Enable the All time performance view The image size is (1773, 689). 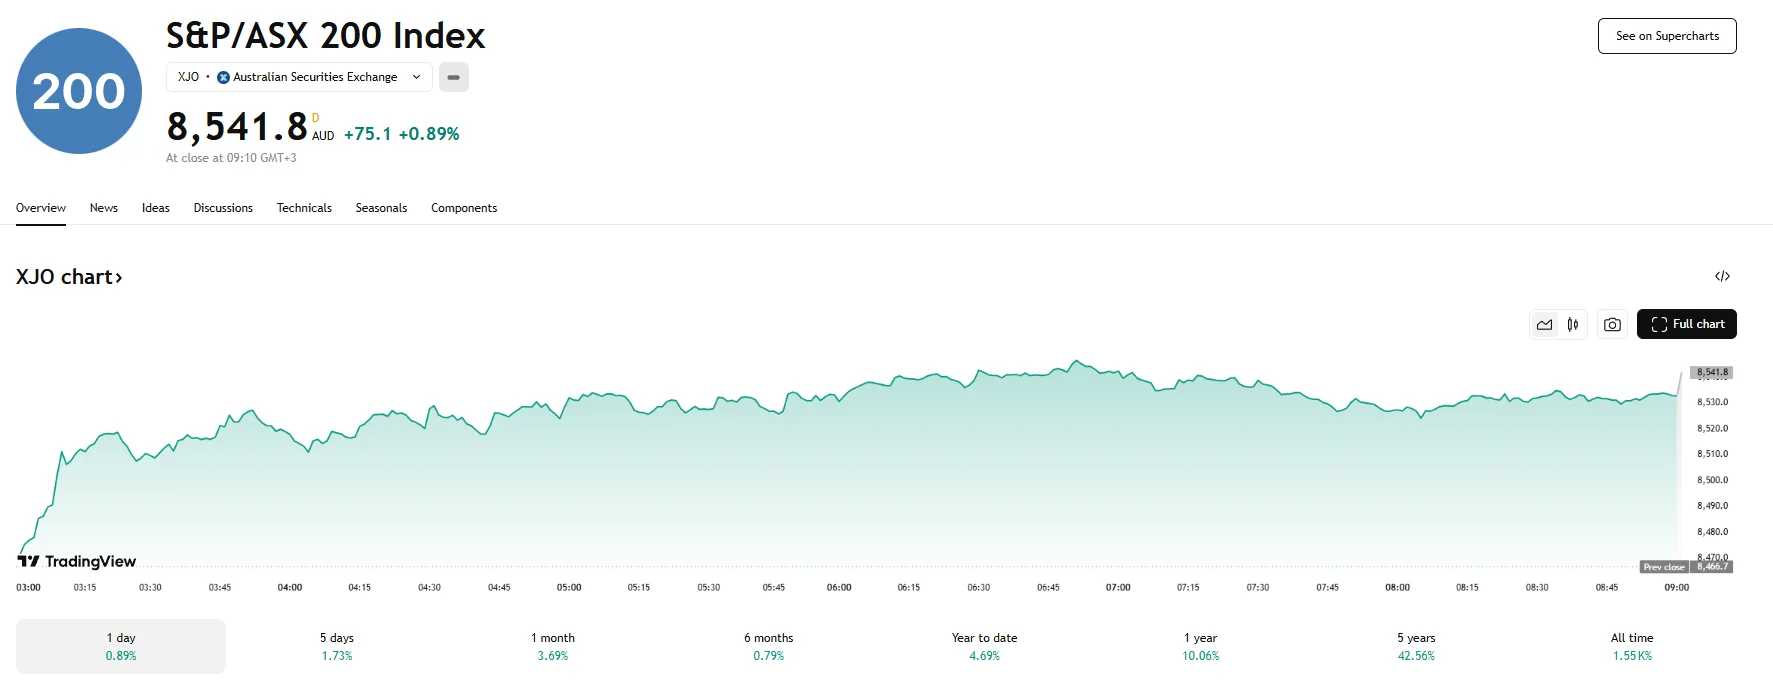tap(1633, 645)
